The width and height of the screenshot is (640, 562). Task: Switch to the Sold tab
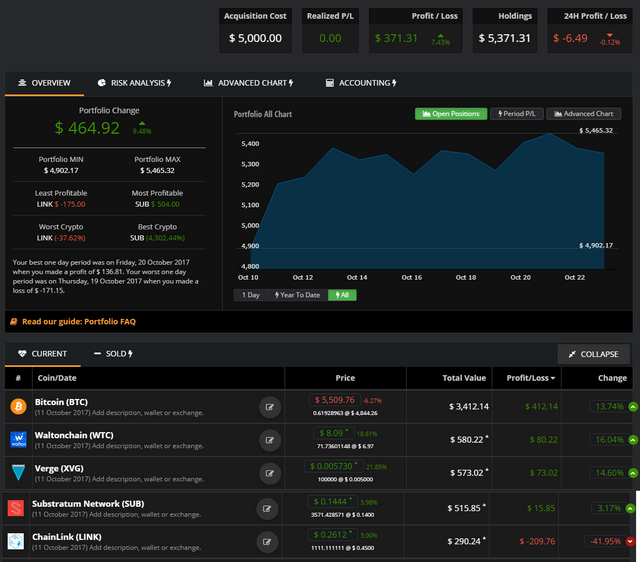pos(113,354)
